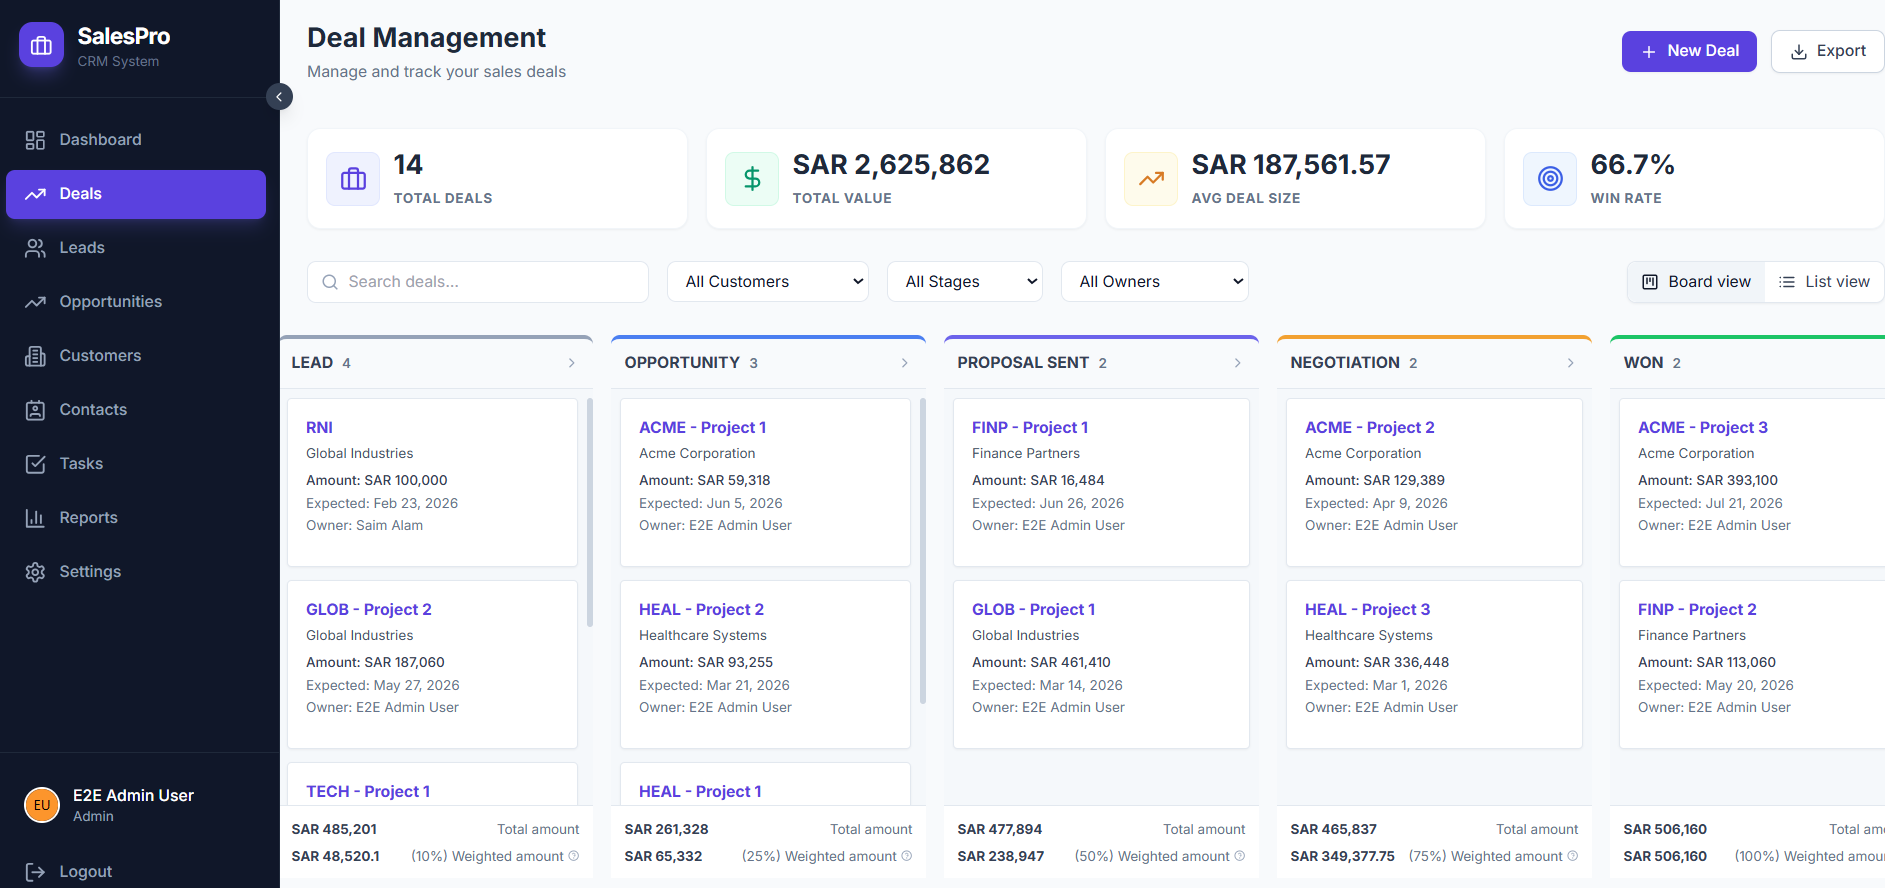The height and width of the screenshot is (888, 1885).
Task: Click the Logout arrow icon
Action: tap(35, 872)
